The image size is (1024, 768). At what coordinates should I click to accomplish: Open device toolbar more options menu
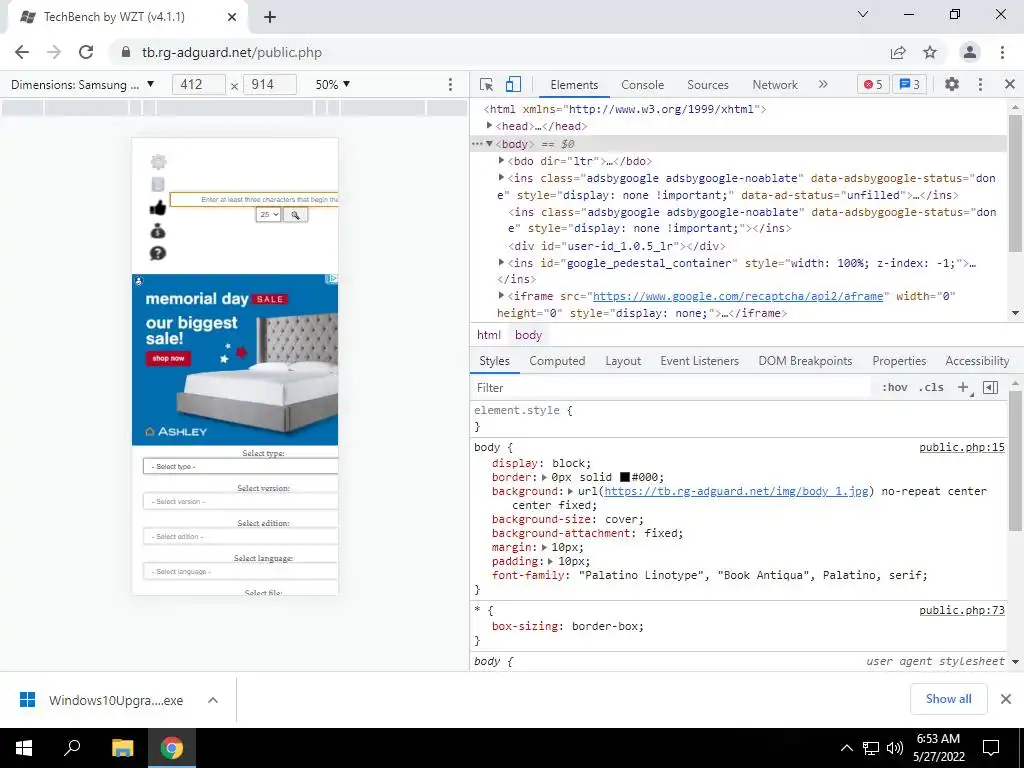point(450,84)
